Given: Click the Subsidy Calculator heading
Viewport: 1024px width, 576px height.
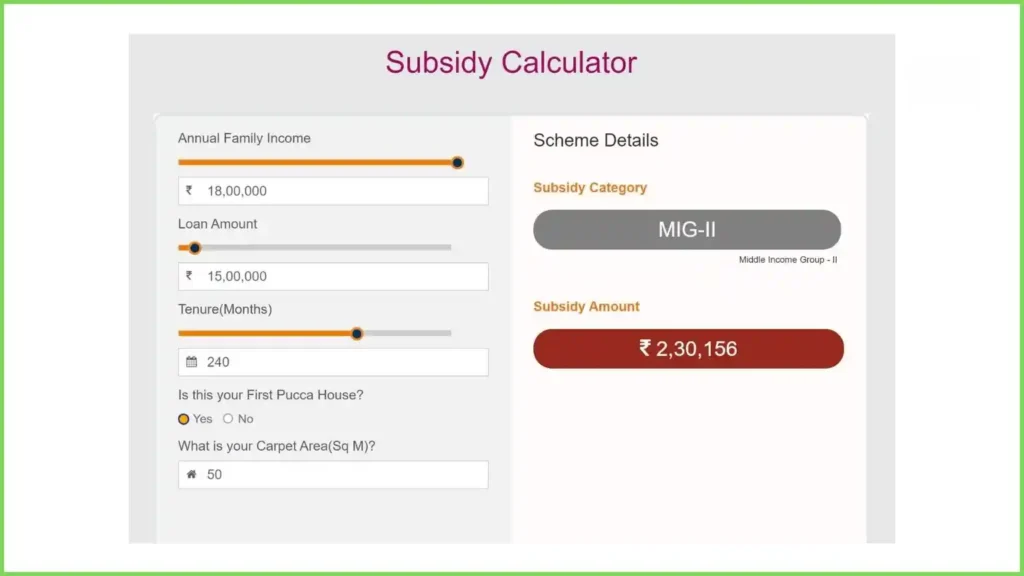Looking at the screenshot, I should [x=511, y=63].
